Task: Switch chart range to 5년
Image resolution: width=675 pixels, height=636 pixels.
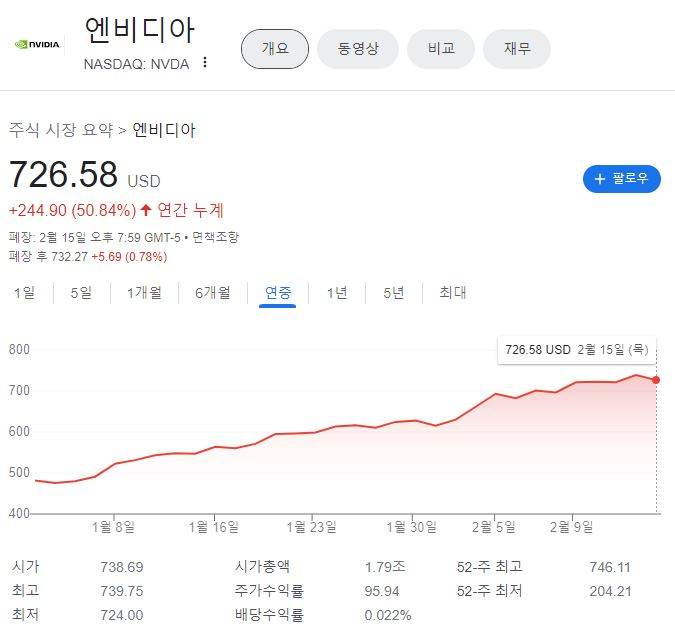Action: pos(394,293)
